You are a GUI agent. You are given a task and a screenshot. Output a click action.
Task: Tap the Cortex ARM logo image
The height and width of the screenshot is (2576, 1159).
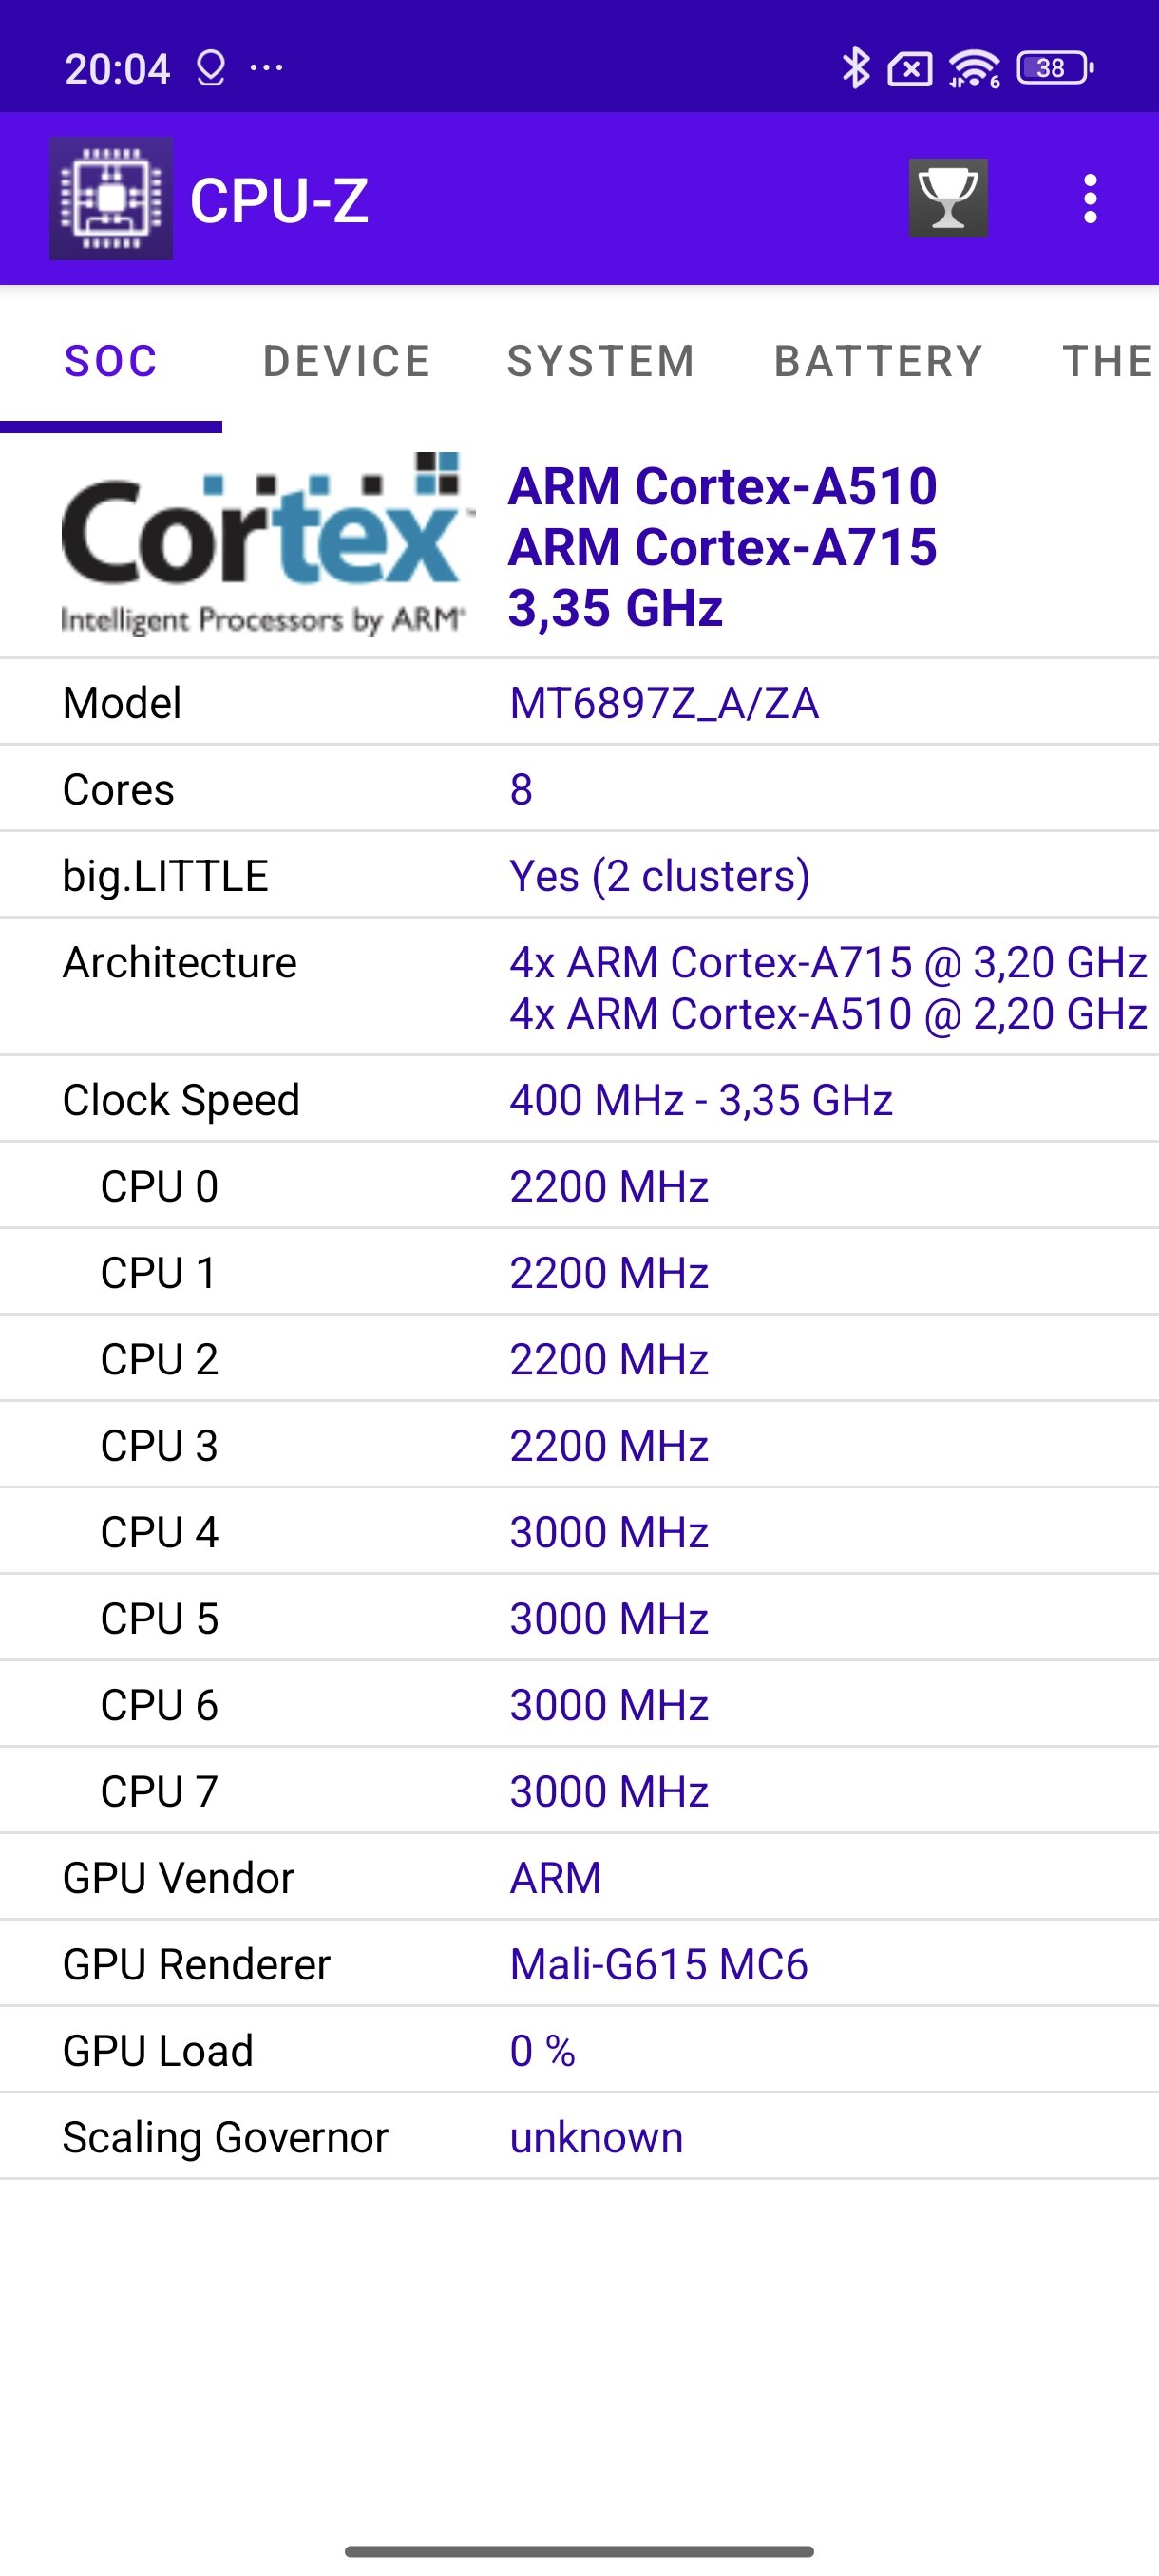266,544
